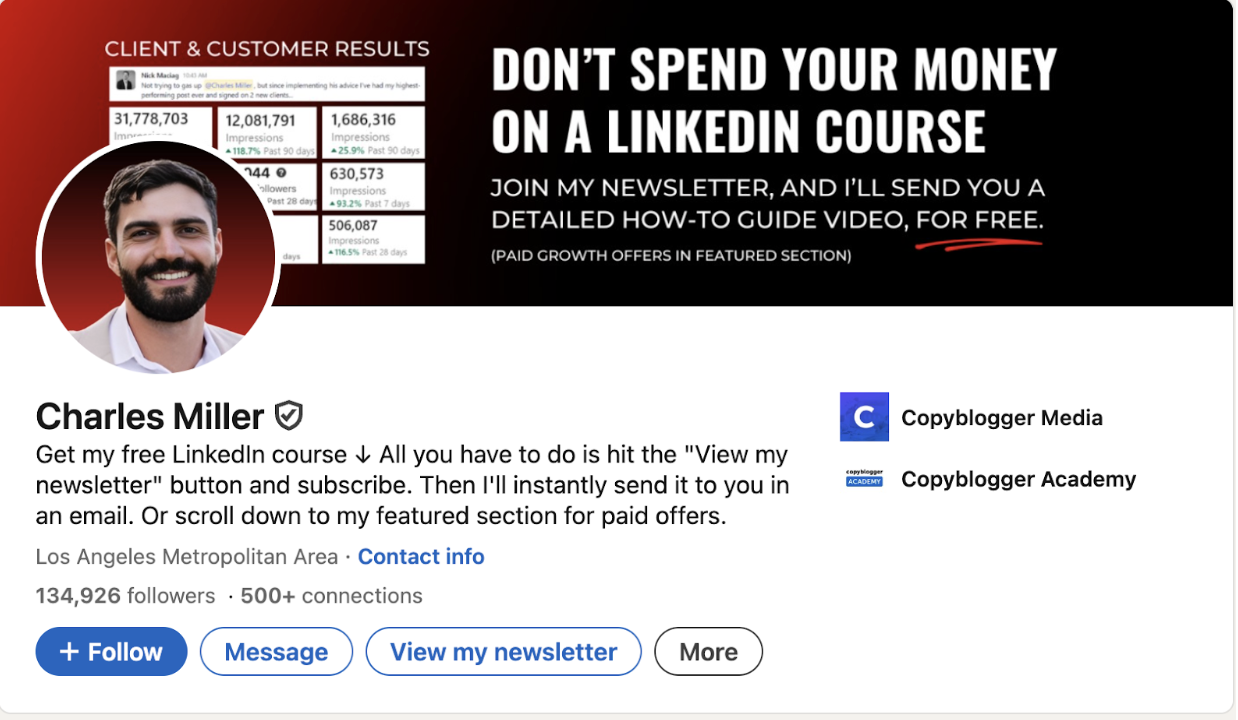Click the 500+ connections text
This screenshot has width=1238, height=720.
coord(331,596)
